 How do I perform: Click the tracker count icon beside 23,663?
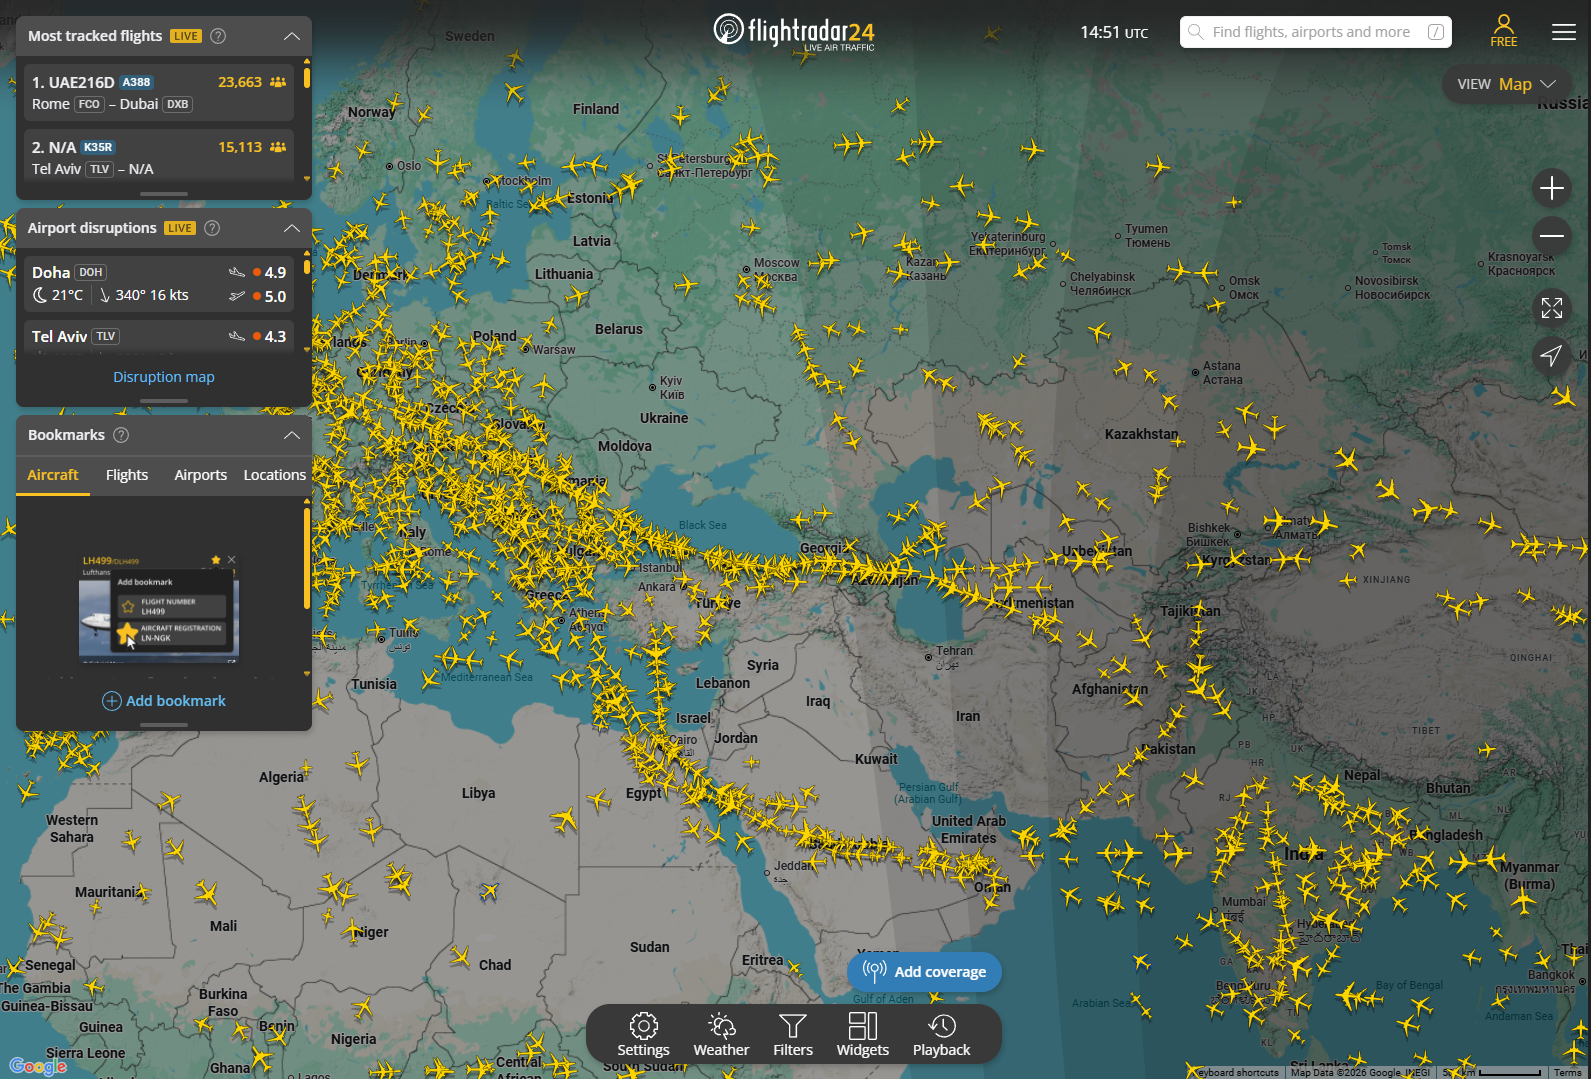(x=278, y=82)
